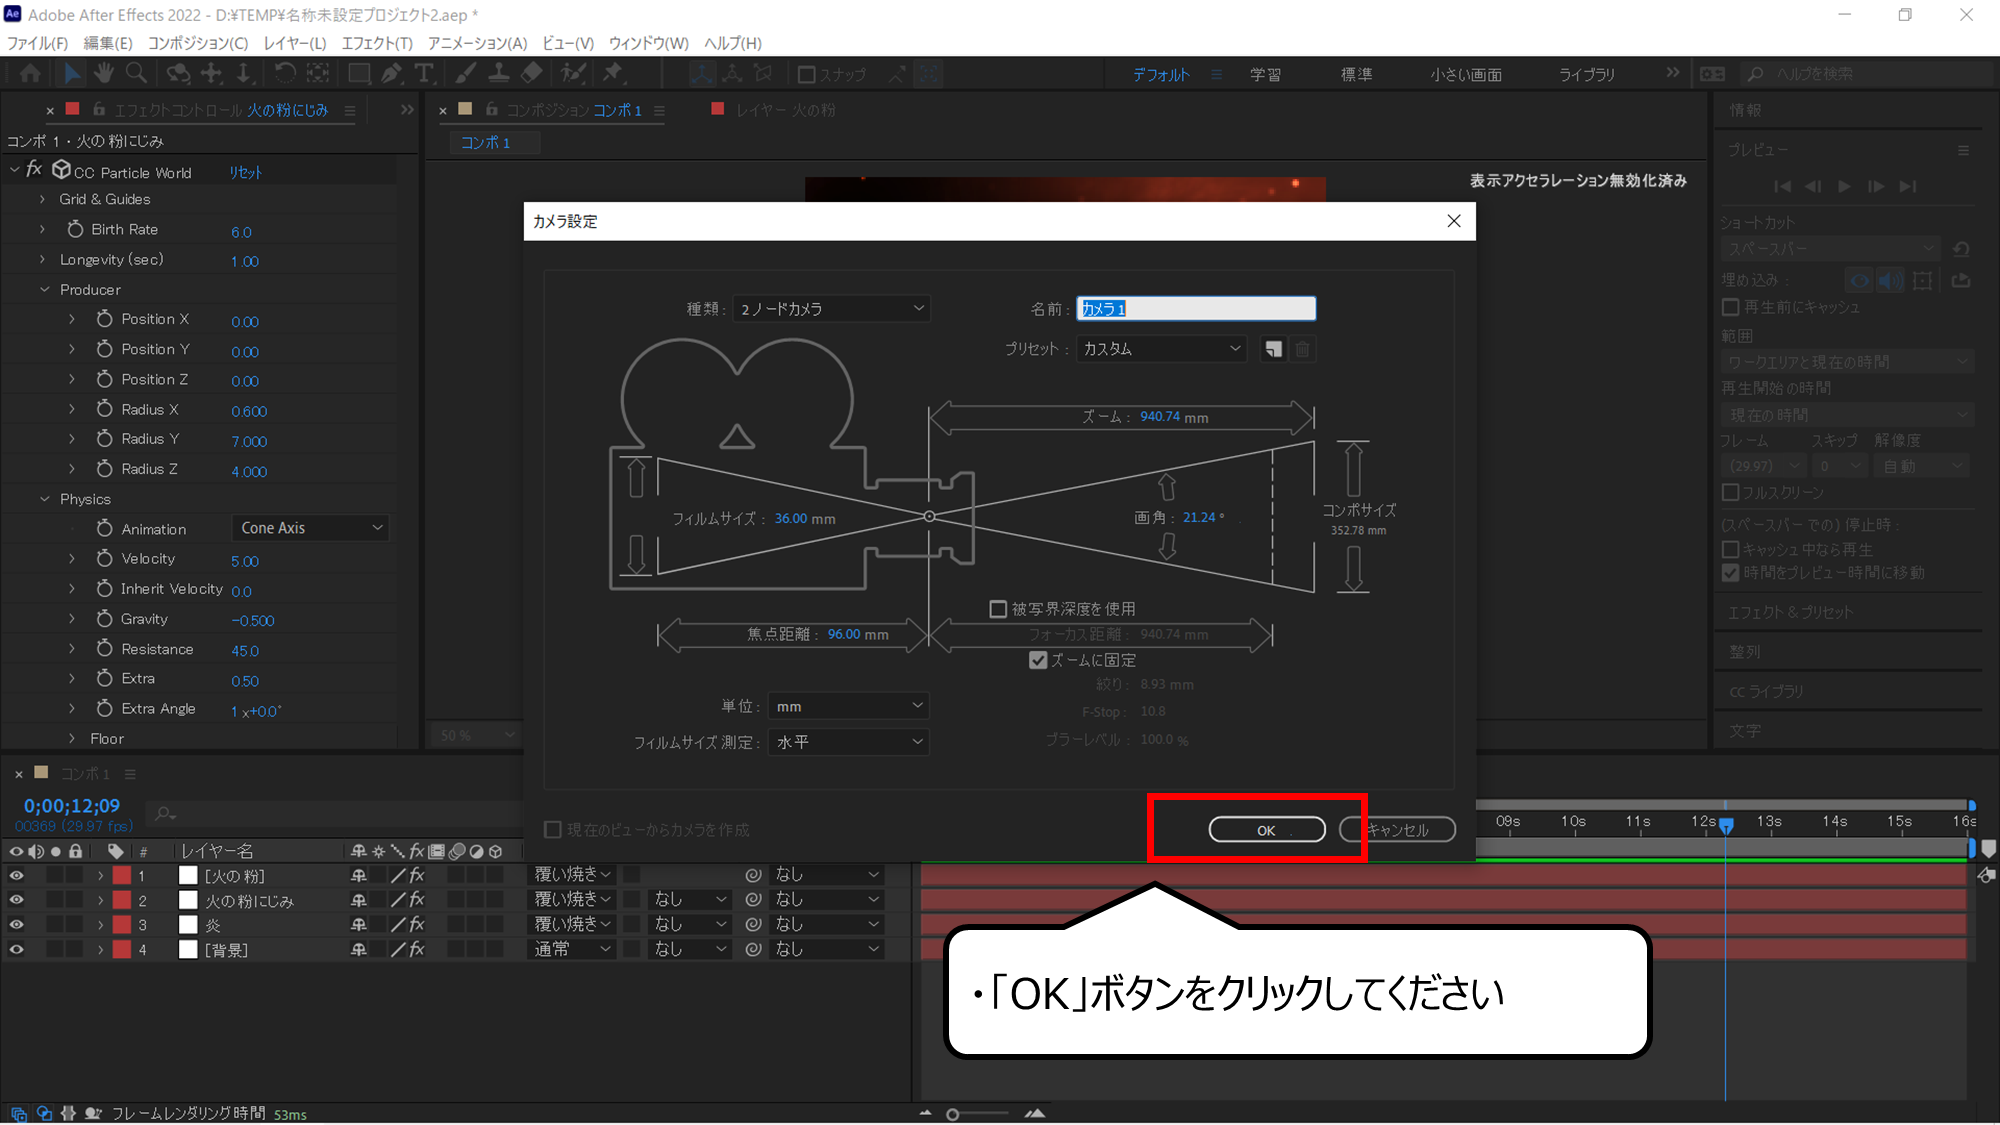Uncheck ズームに固定 checkbox

pyautogui.click(x=1038, y=660)
